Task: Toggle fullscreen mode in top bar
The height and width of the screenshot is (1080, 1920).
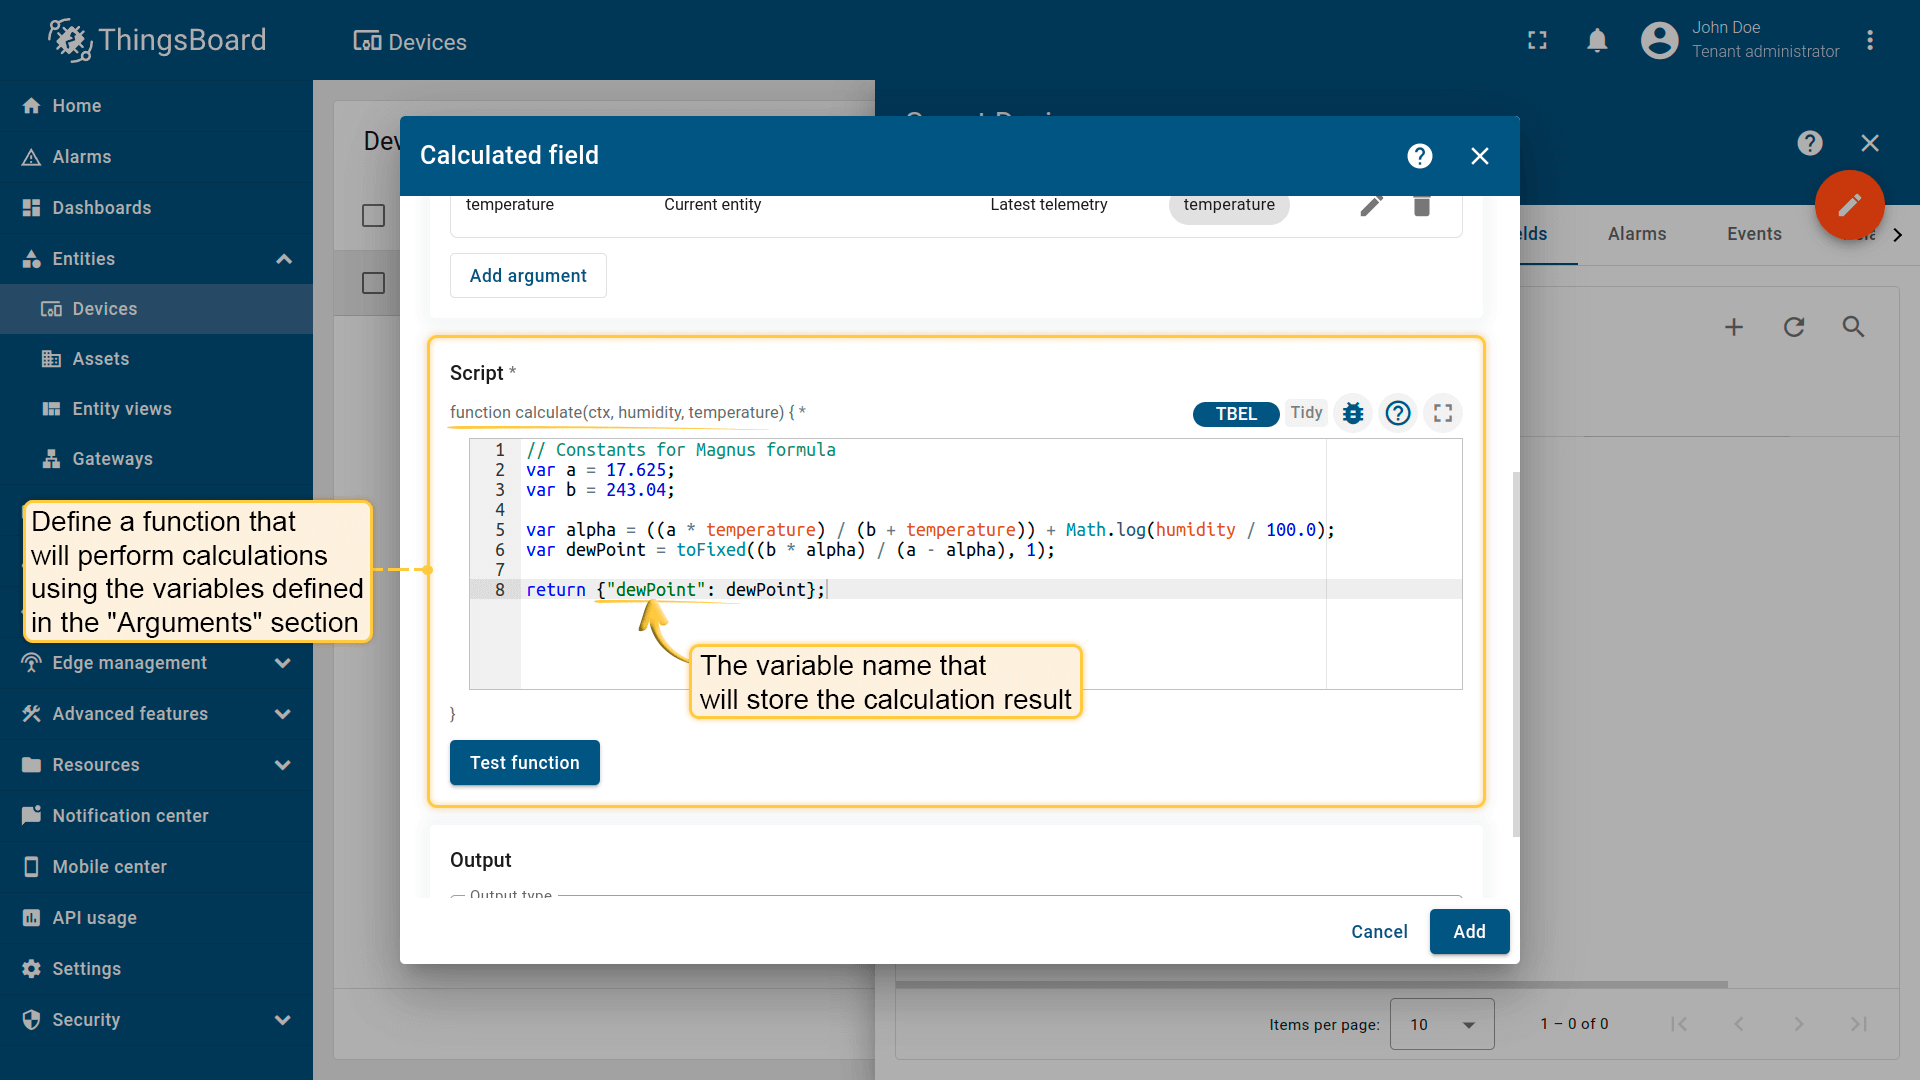Action: click(1537, 40)
